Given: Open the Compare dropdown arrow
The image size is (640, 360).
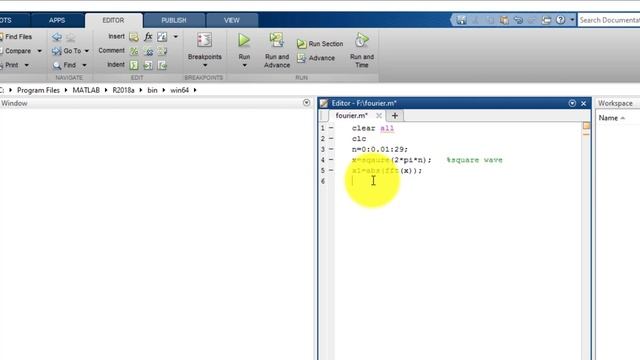Looking at the screenshot, I should click(x=40, y=51).
